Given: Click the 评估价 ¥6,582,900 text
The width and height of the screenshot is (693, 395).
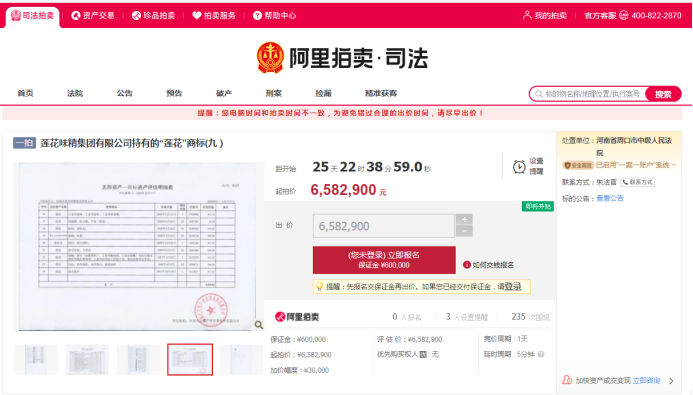Looking at the screenshot, I should pyautogui.click(x=409, y=339).
